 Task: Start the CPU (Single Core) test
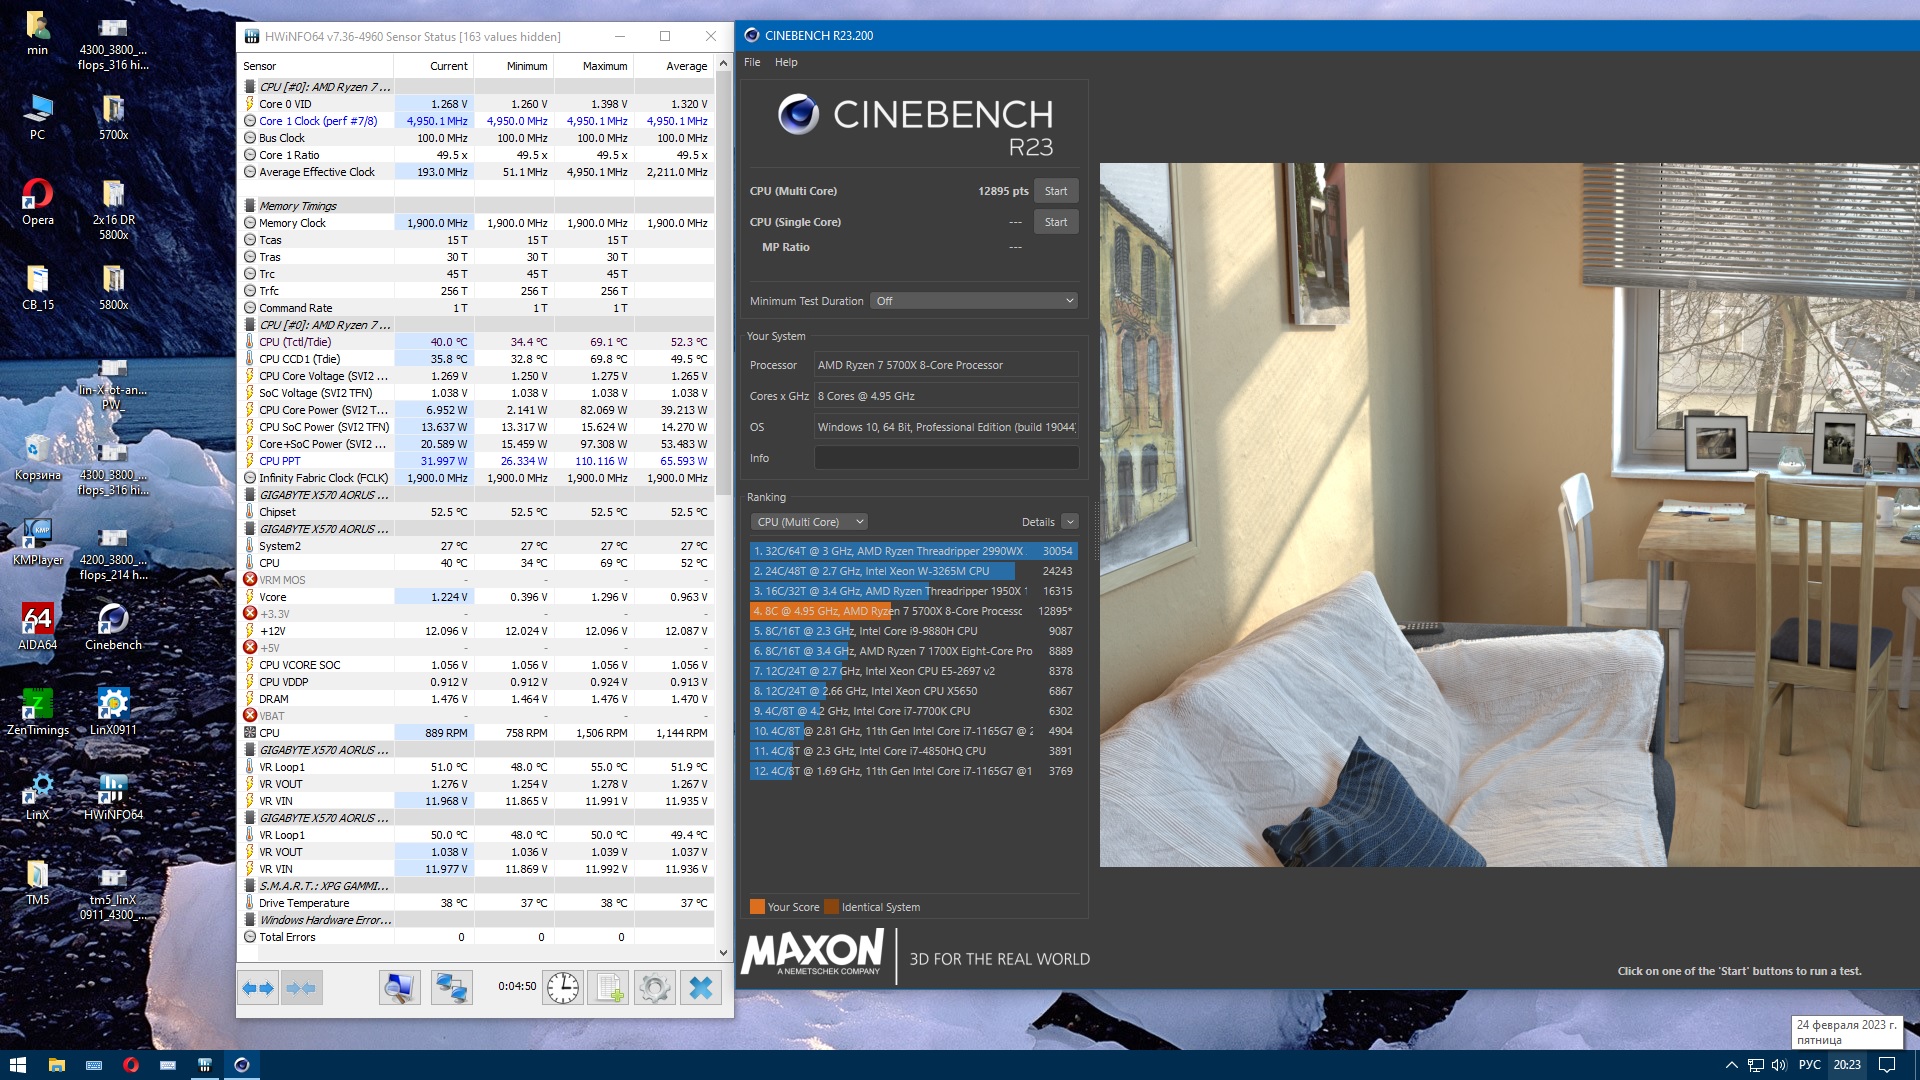pyautogui.click(x=1055, y=222)
